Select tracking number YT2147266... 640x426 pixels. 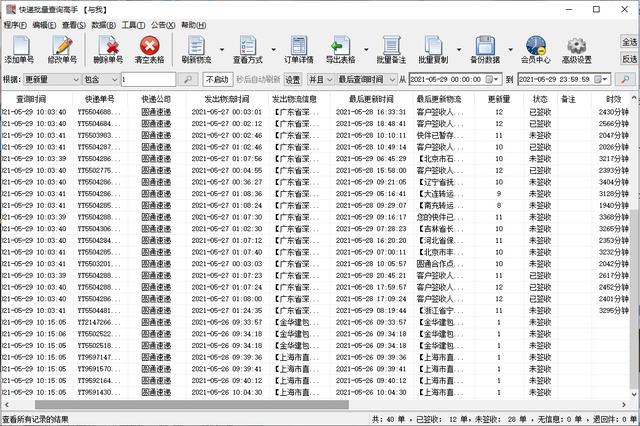click(x=99, y=322)
